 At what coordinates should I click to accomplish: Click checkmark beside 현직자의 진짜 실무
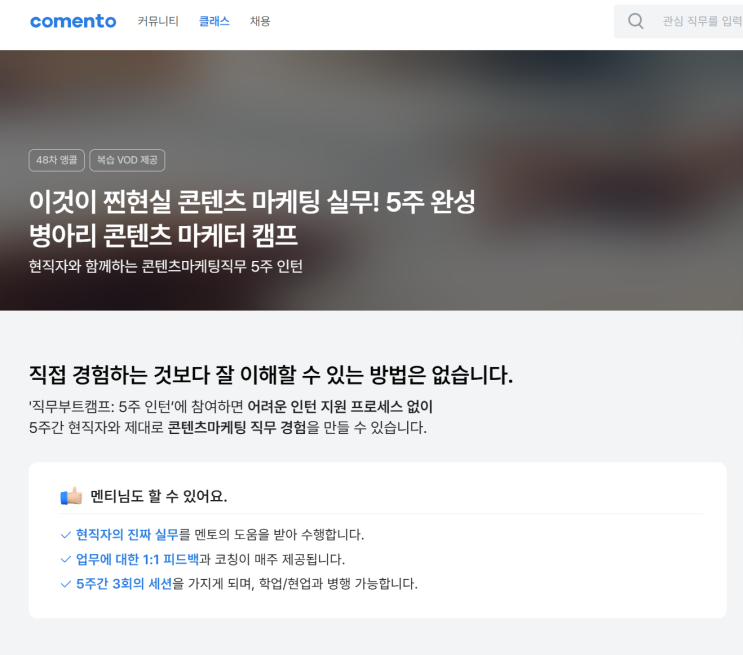tap(66, 535)
